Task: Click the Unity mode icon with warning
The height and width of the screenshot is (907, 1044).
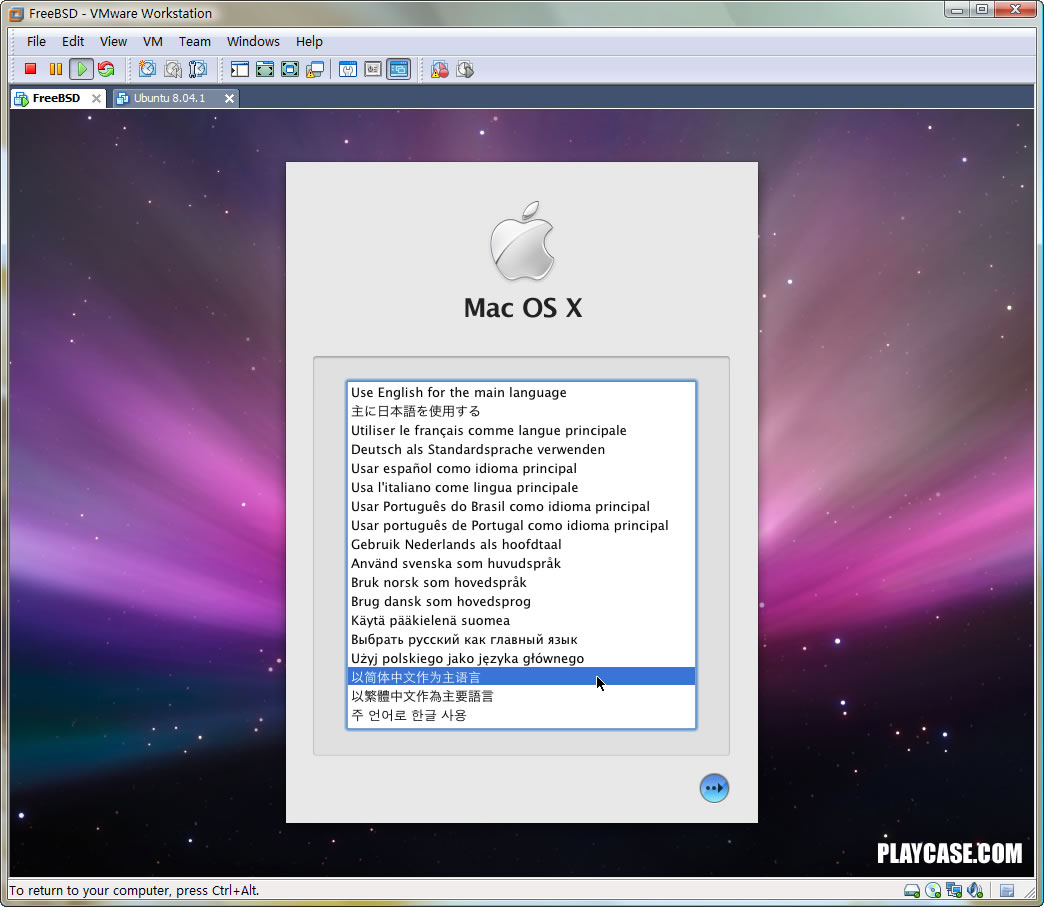Action: pyautogui.click(x=315, y=69)
